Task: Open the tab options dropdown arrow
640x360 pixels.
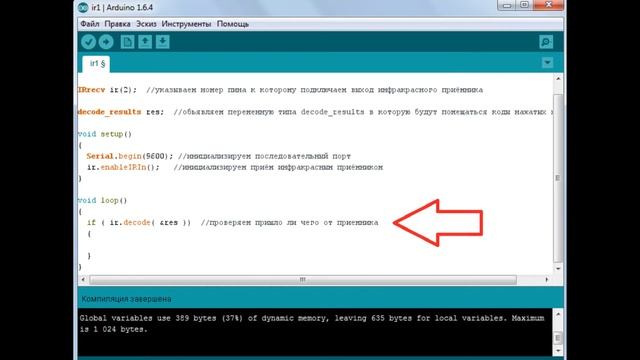Action: click(547, 62)
